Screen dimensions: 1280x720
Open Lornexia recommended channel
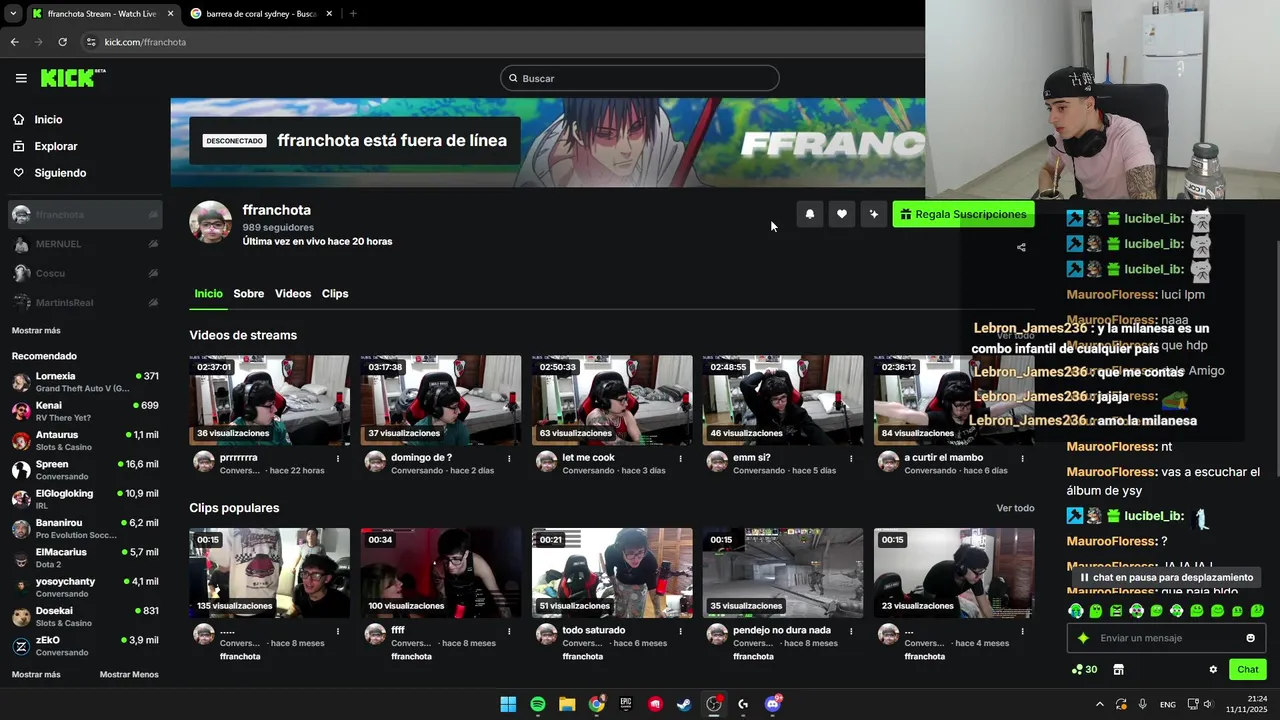click(85, 382)
